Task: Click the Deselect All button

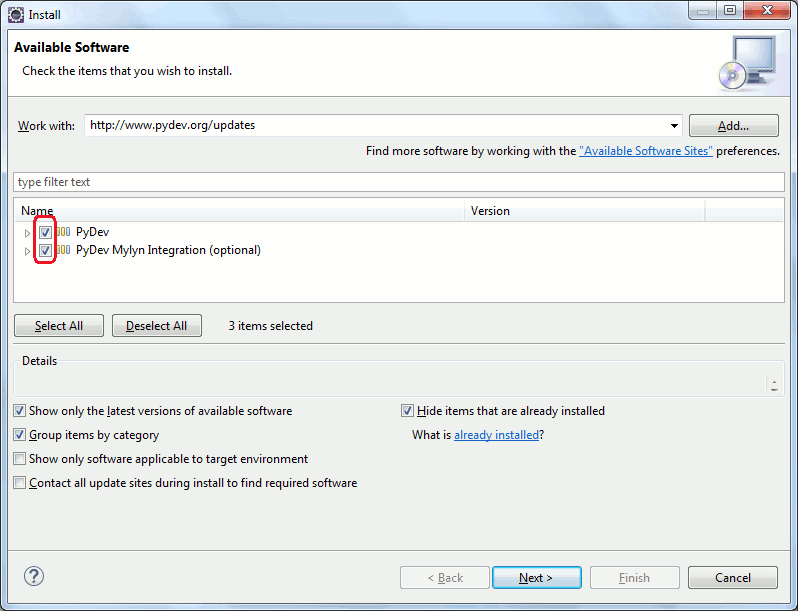Action: pos(157,326)
